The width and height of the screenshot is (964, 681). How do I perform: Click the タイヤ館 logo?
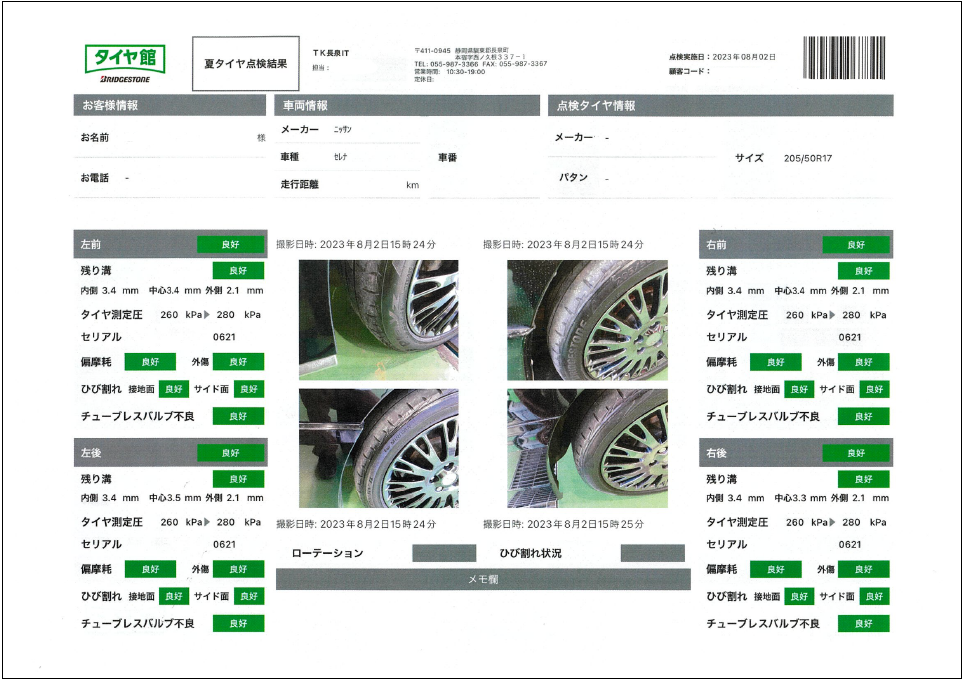[124, 58]
